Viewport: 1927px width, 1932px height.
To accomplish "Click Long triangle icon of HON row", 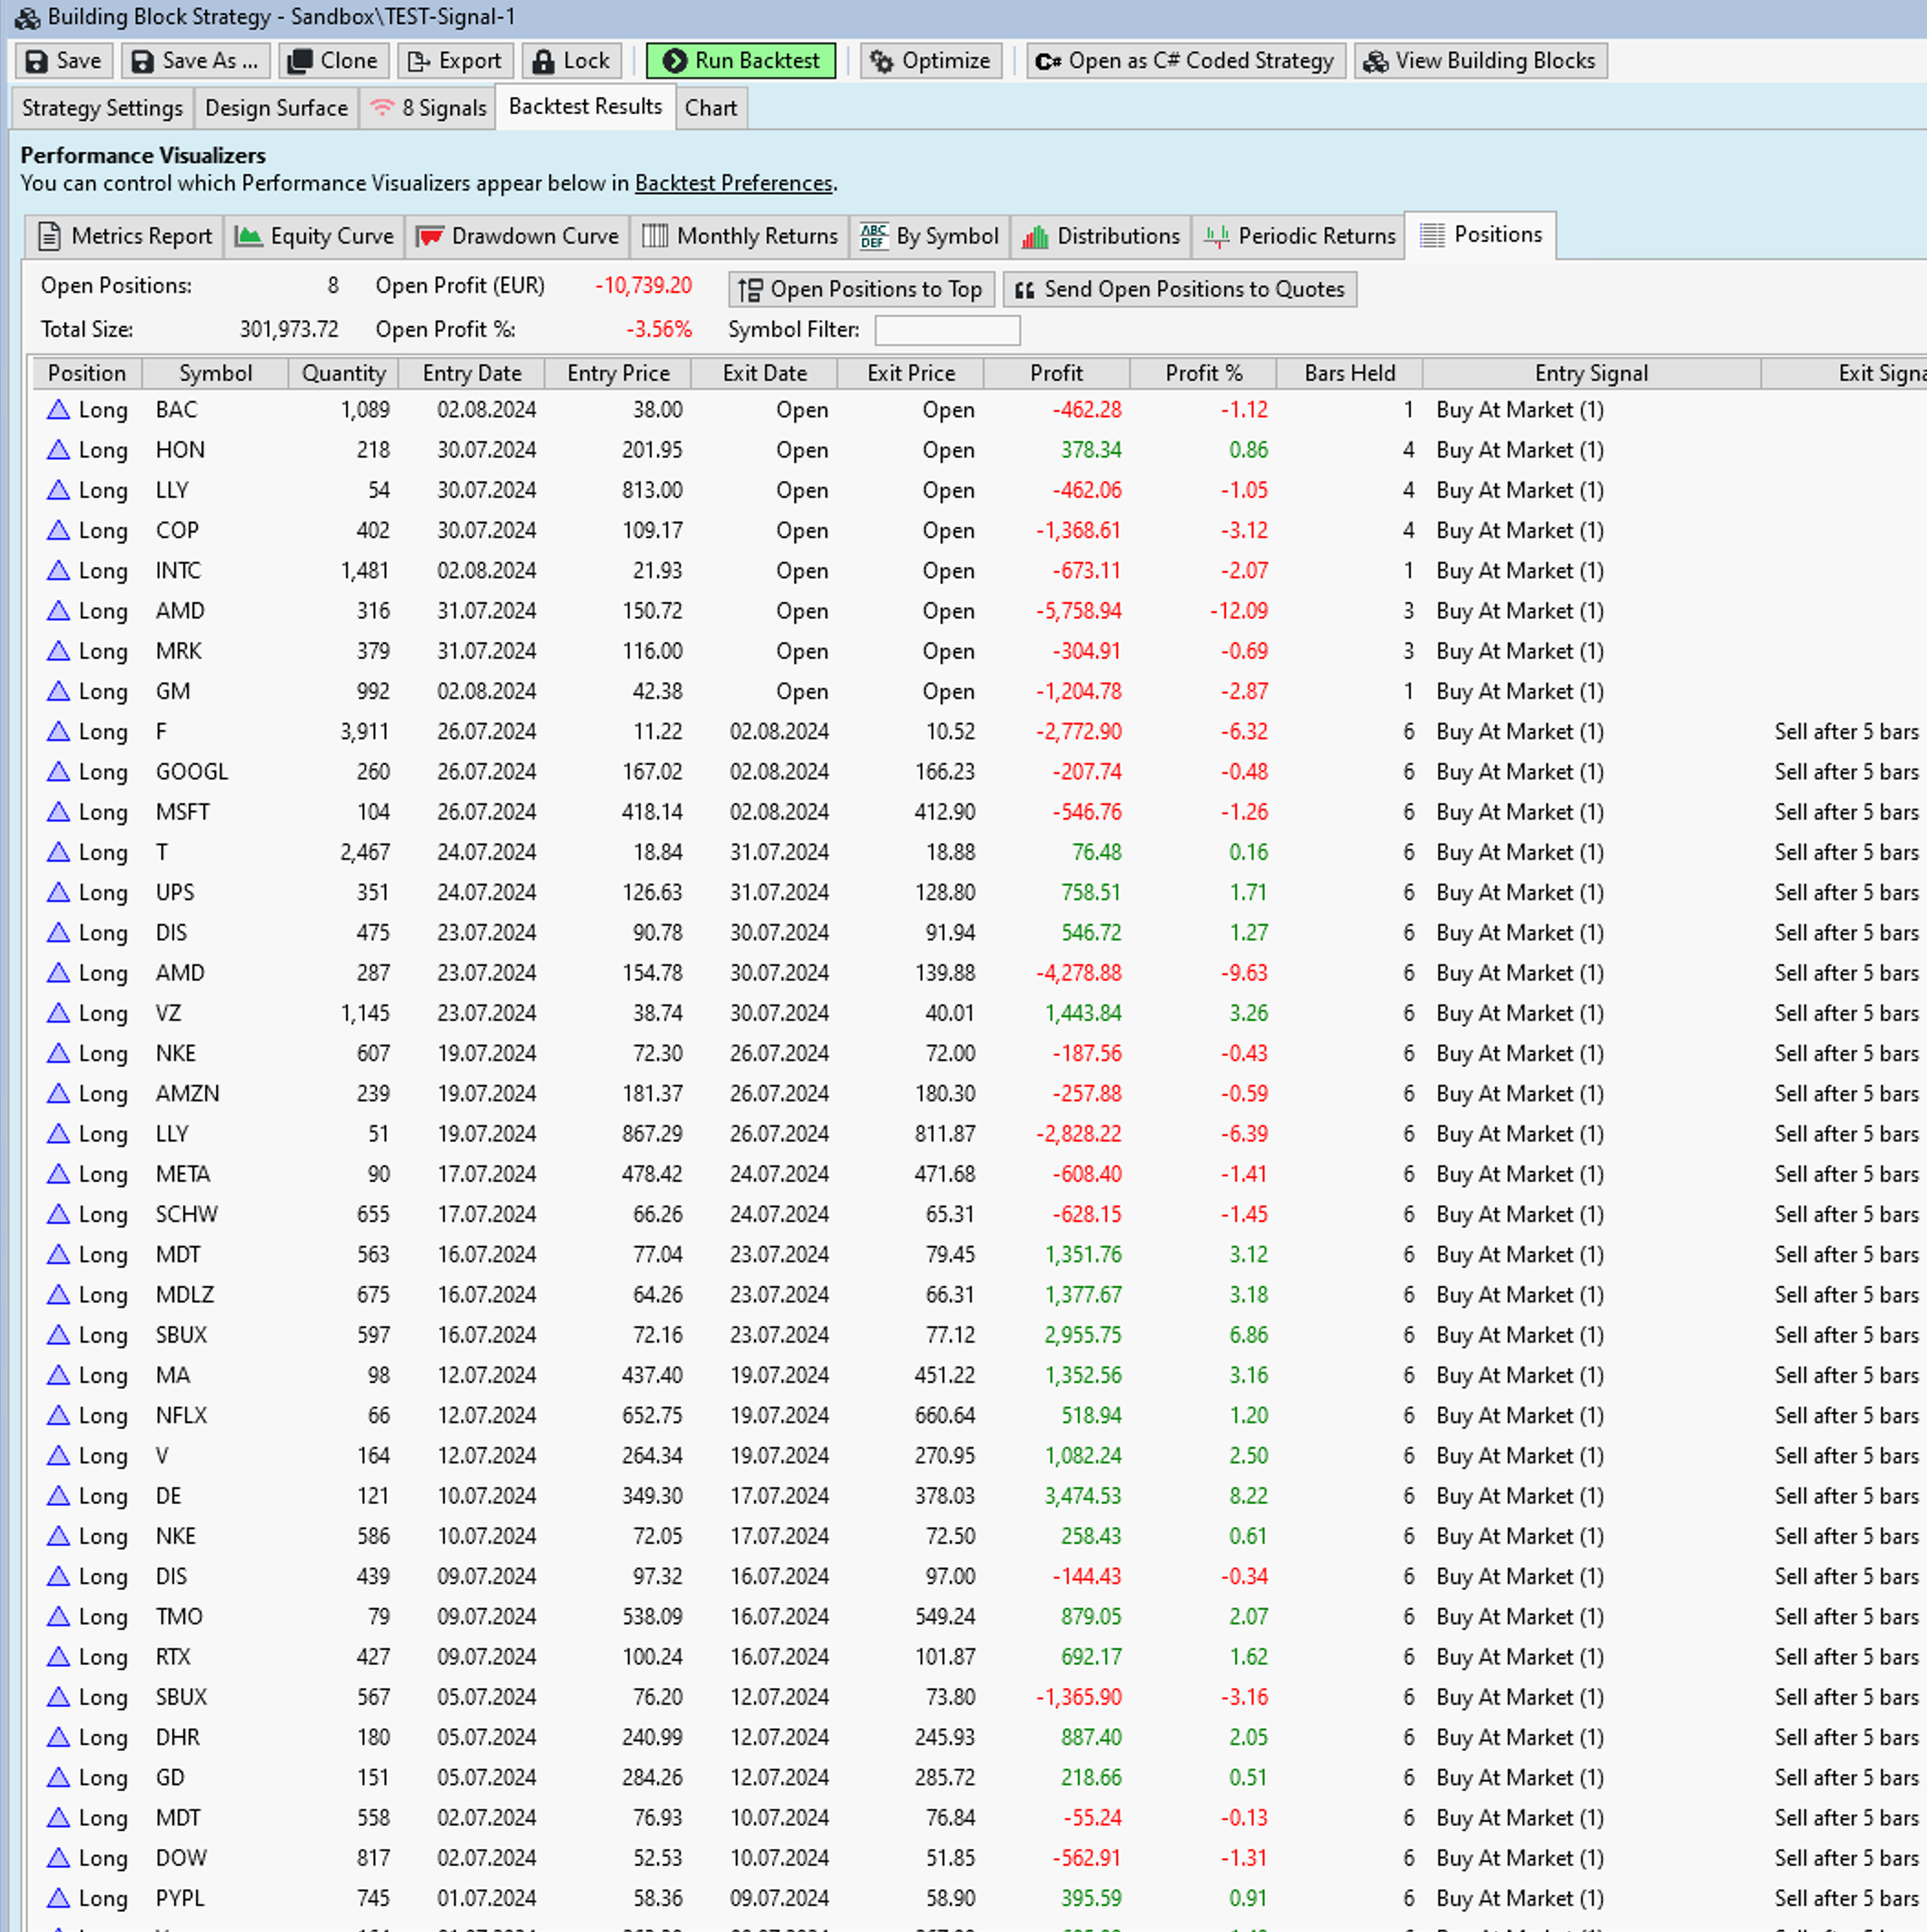I will (58, 450).
